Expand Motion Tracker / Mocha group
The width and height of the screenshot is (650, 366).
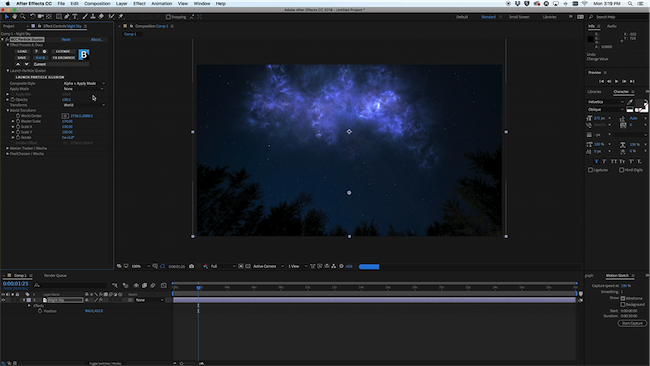coord(8,148)
